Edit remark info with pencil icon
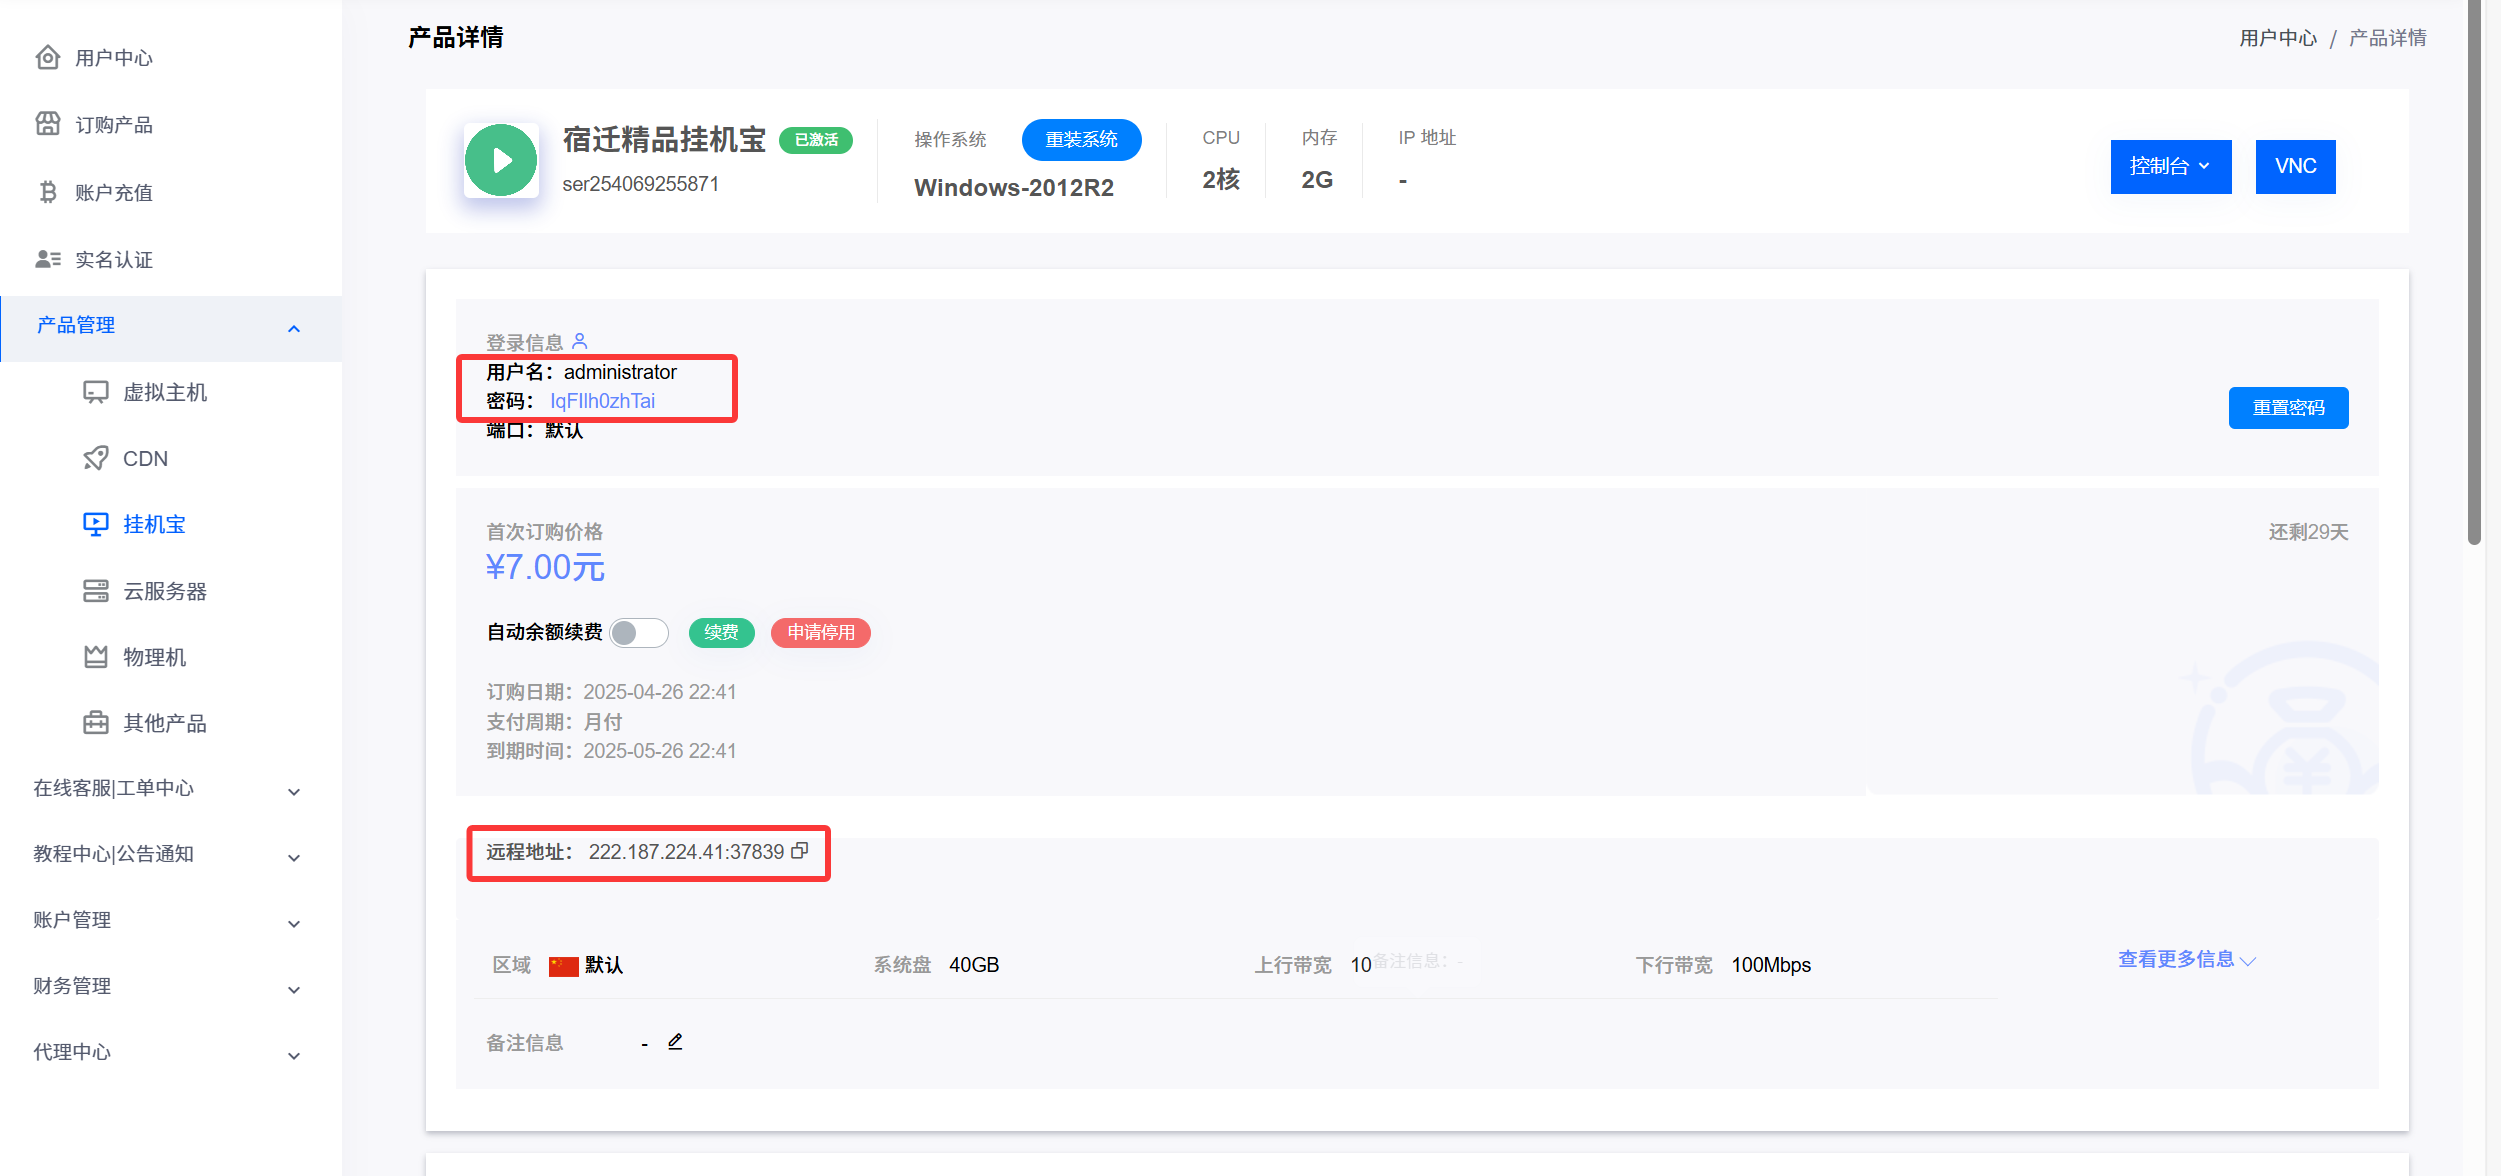2501x1176 pixels. coord(675,1042)
